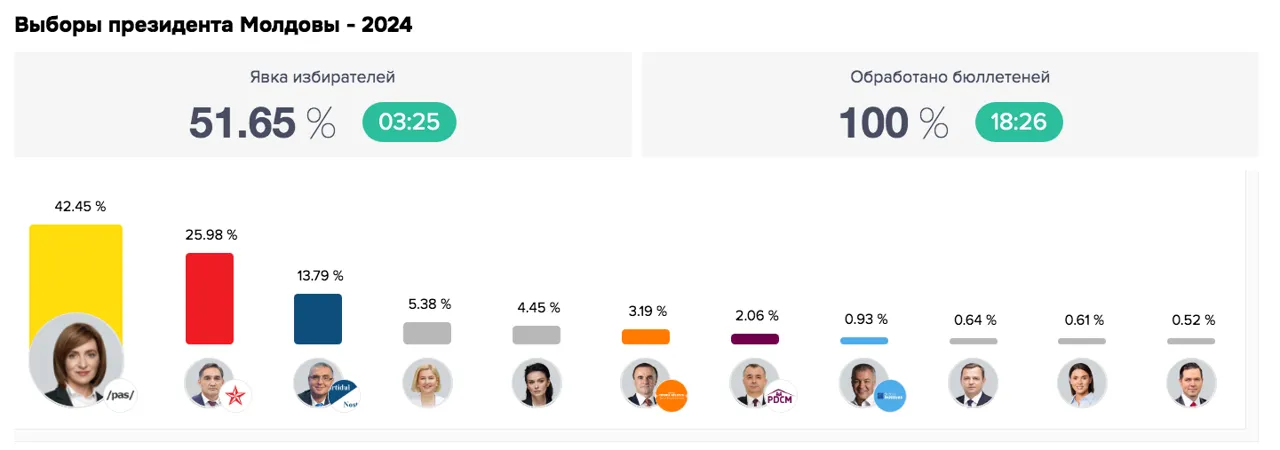Click the red star party logo
This screenshot has height=450, width=1280.
(x=237, y=396)
